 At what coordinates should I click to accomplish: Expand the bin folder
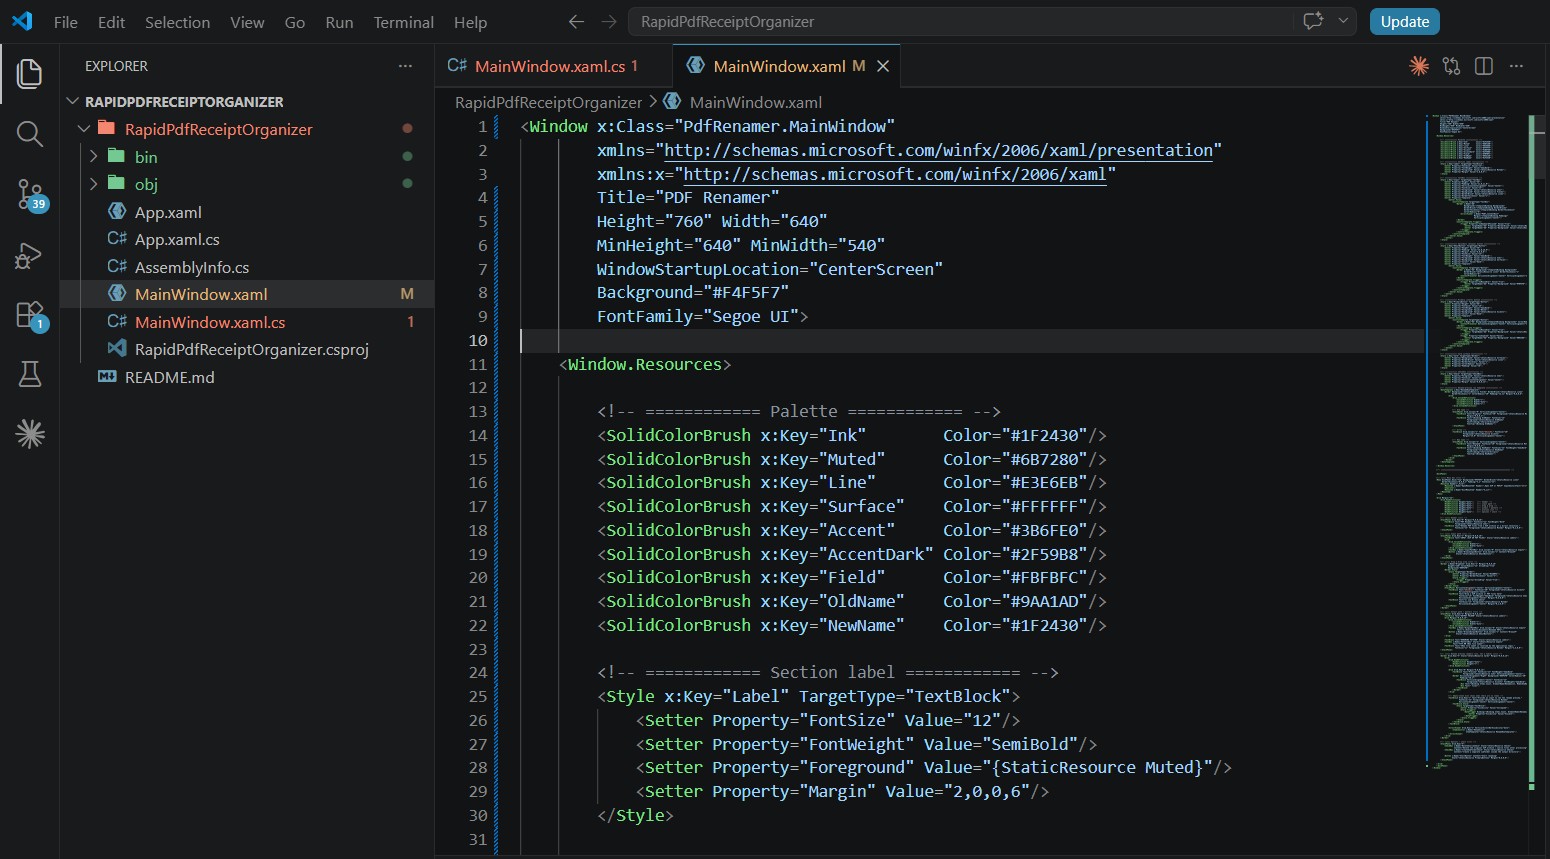(x=94, y=157)
